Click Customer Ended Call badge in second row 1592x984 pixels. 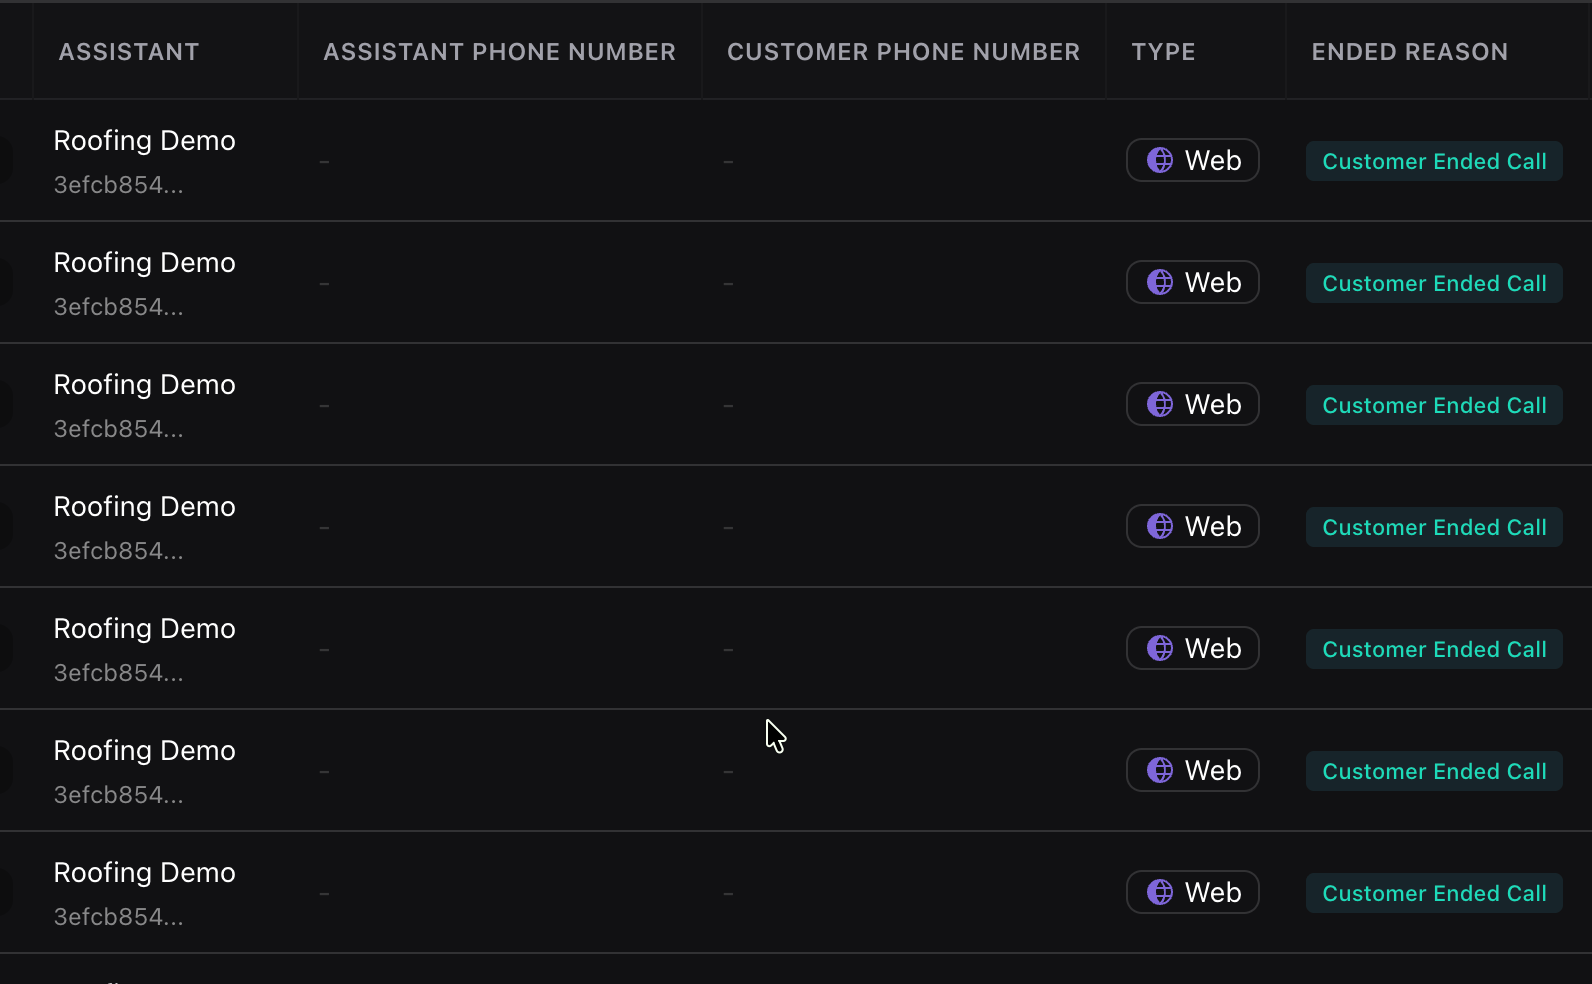[x=1434, y=284]
